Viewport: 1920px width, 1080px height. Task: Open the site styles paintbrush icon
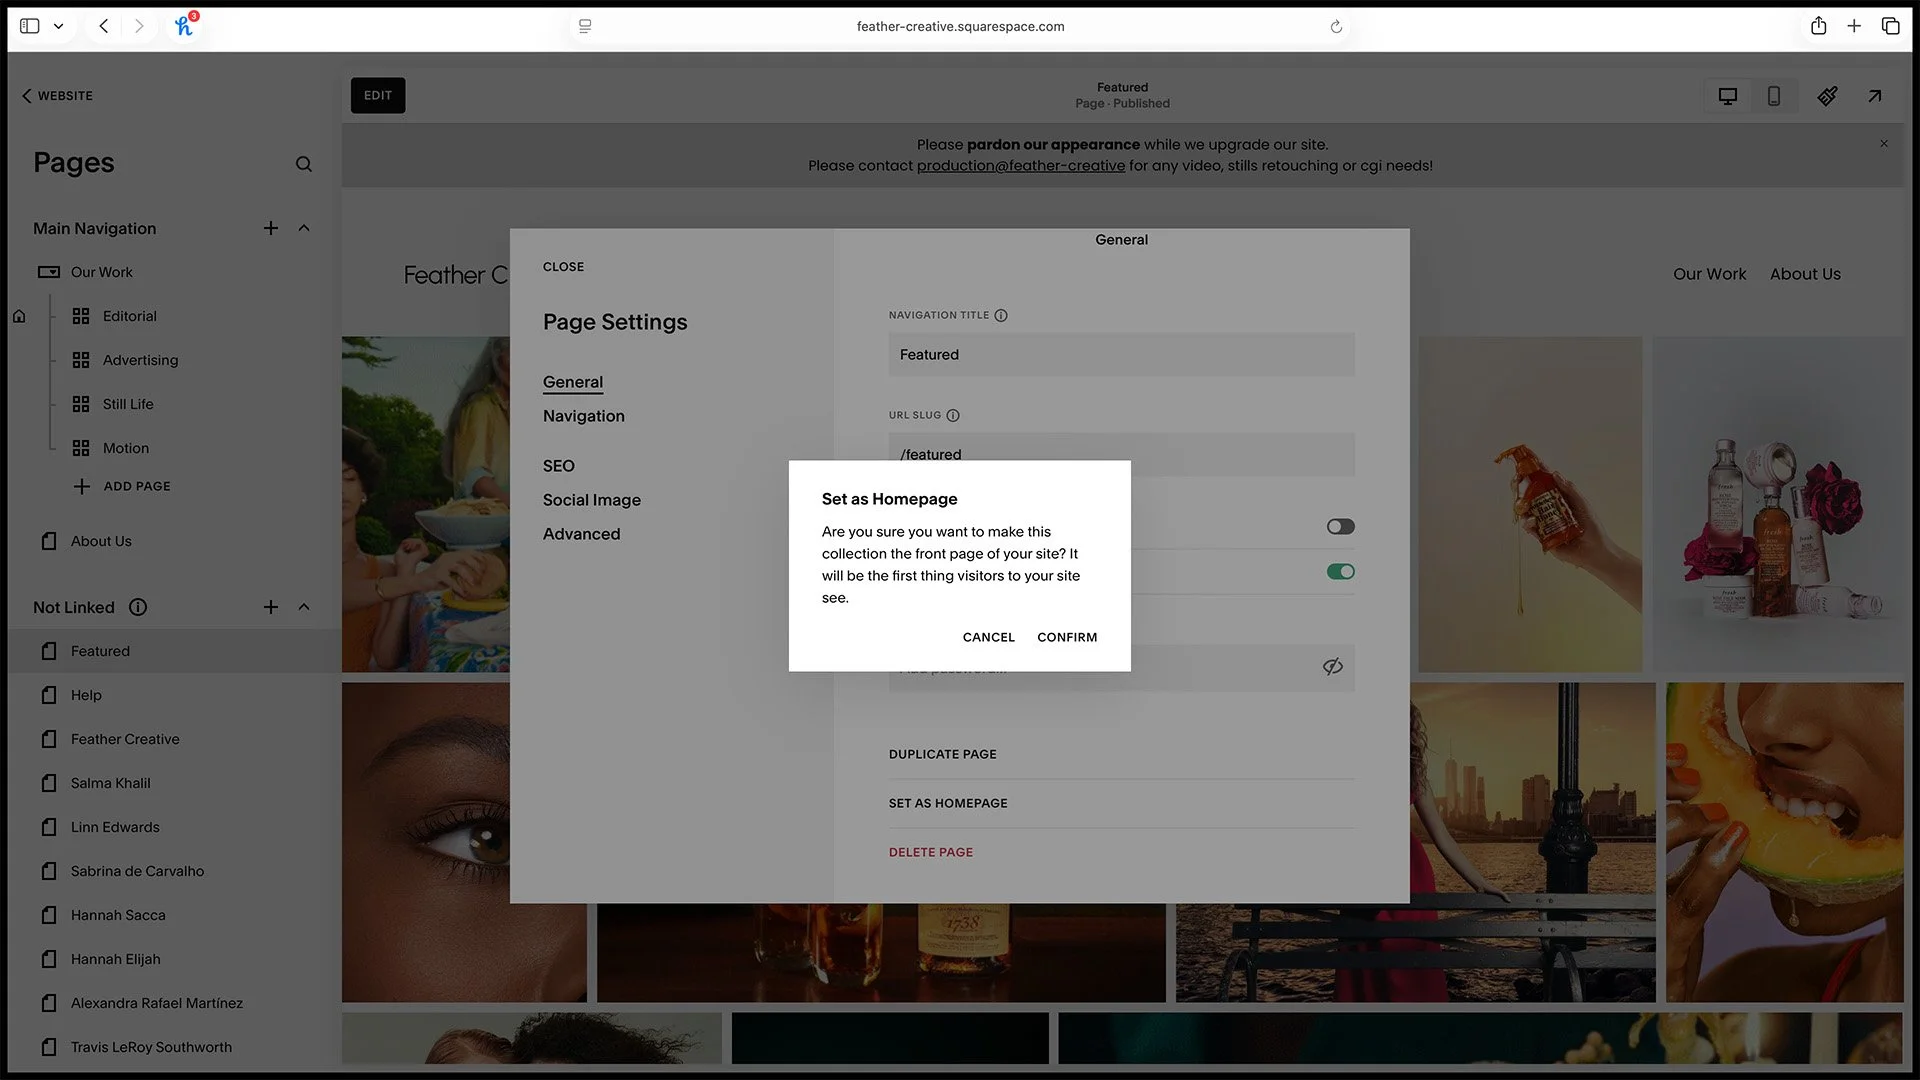pyautogui.click(x=1827, y=96)
